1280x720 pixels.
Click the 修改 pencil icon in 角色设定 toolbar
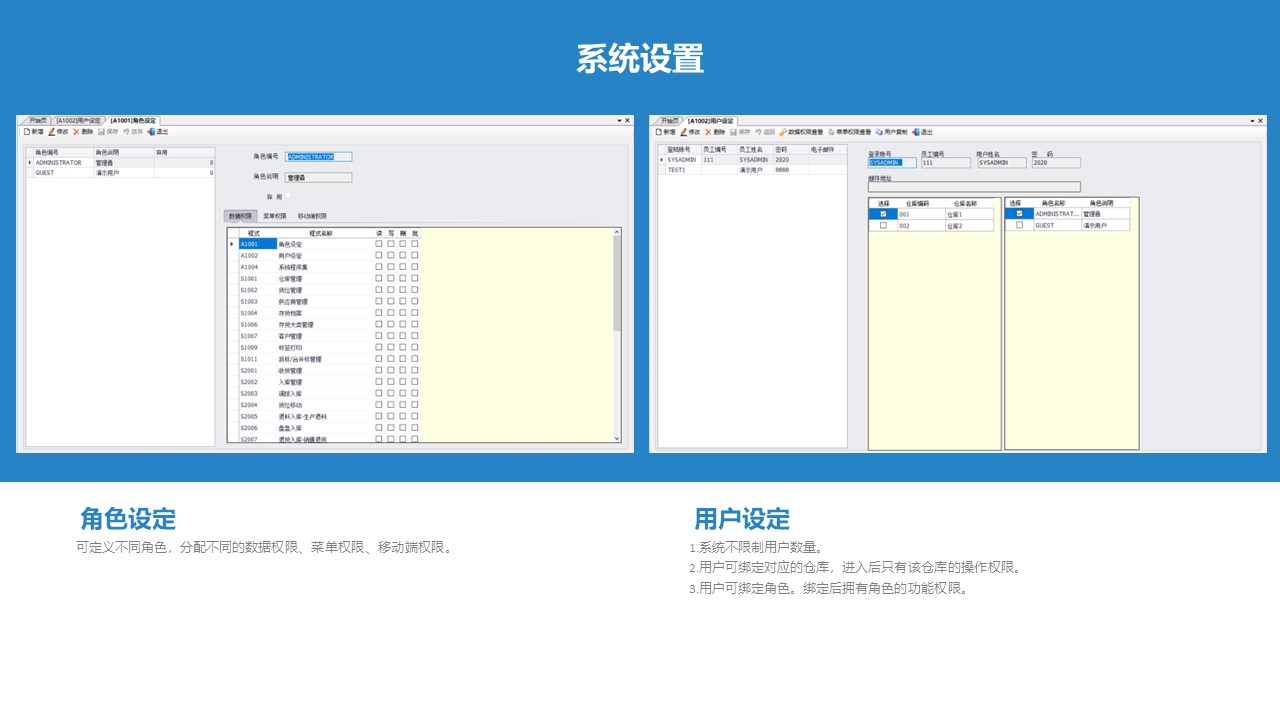[x=51, y=131]
